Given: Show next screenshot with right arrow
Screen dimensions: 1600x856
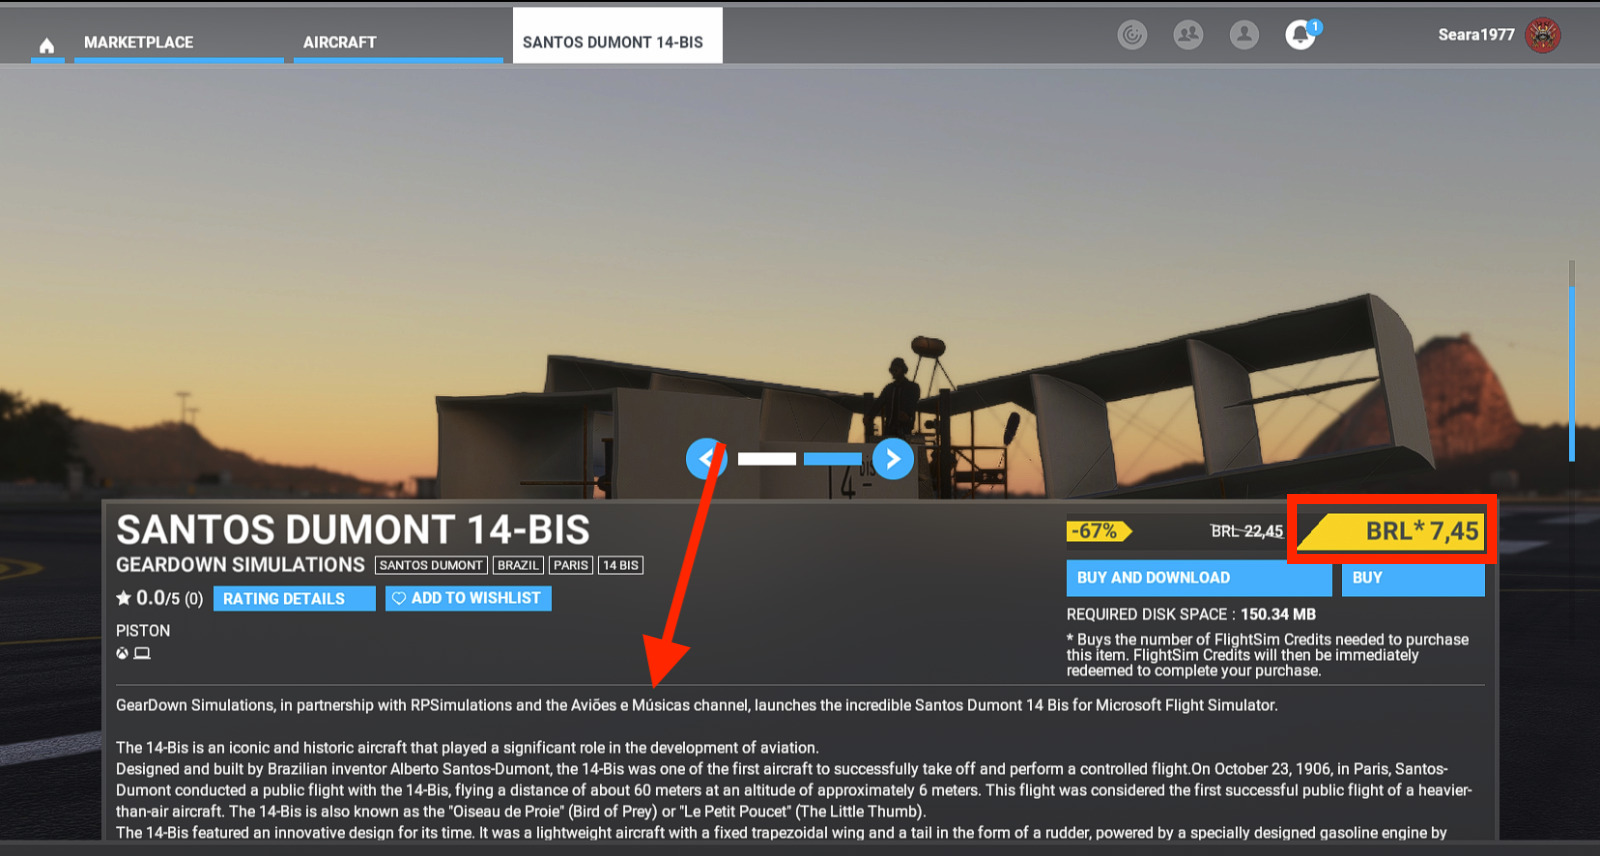Looking at the screenshot, I should pyautogui.click(x=893, y=459).
